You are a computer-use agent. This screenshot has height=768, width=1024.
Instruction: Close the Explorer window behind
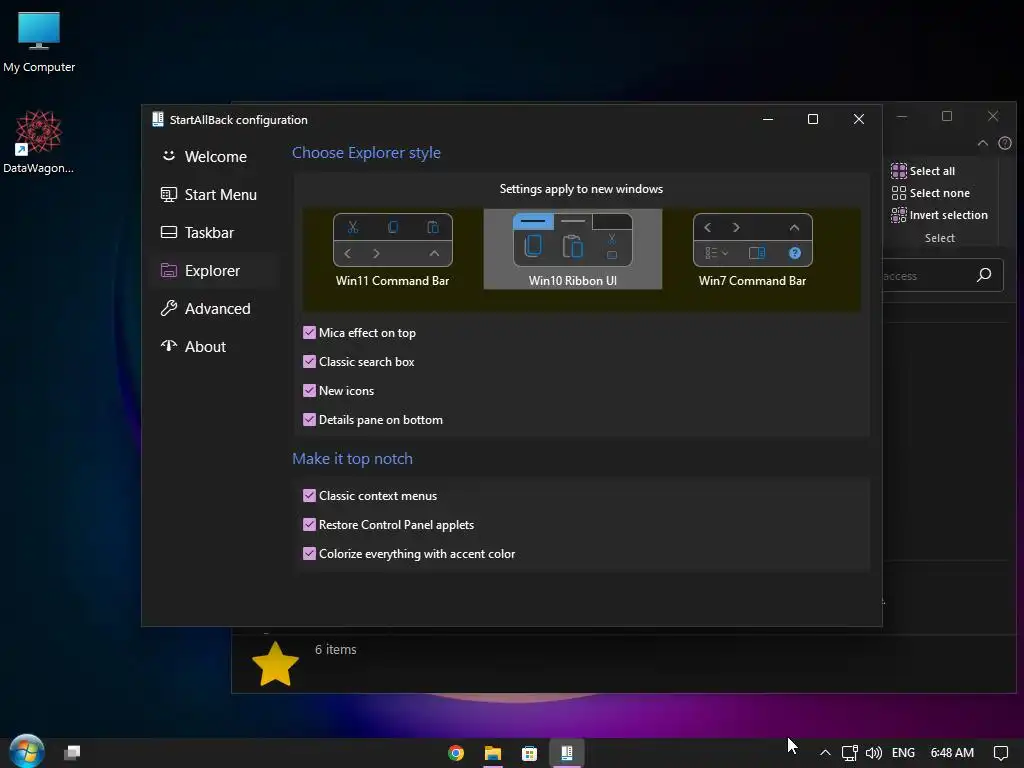pyautogui.click(x=993, y=116)
